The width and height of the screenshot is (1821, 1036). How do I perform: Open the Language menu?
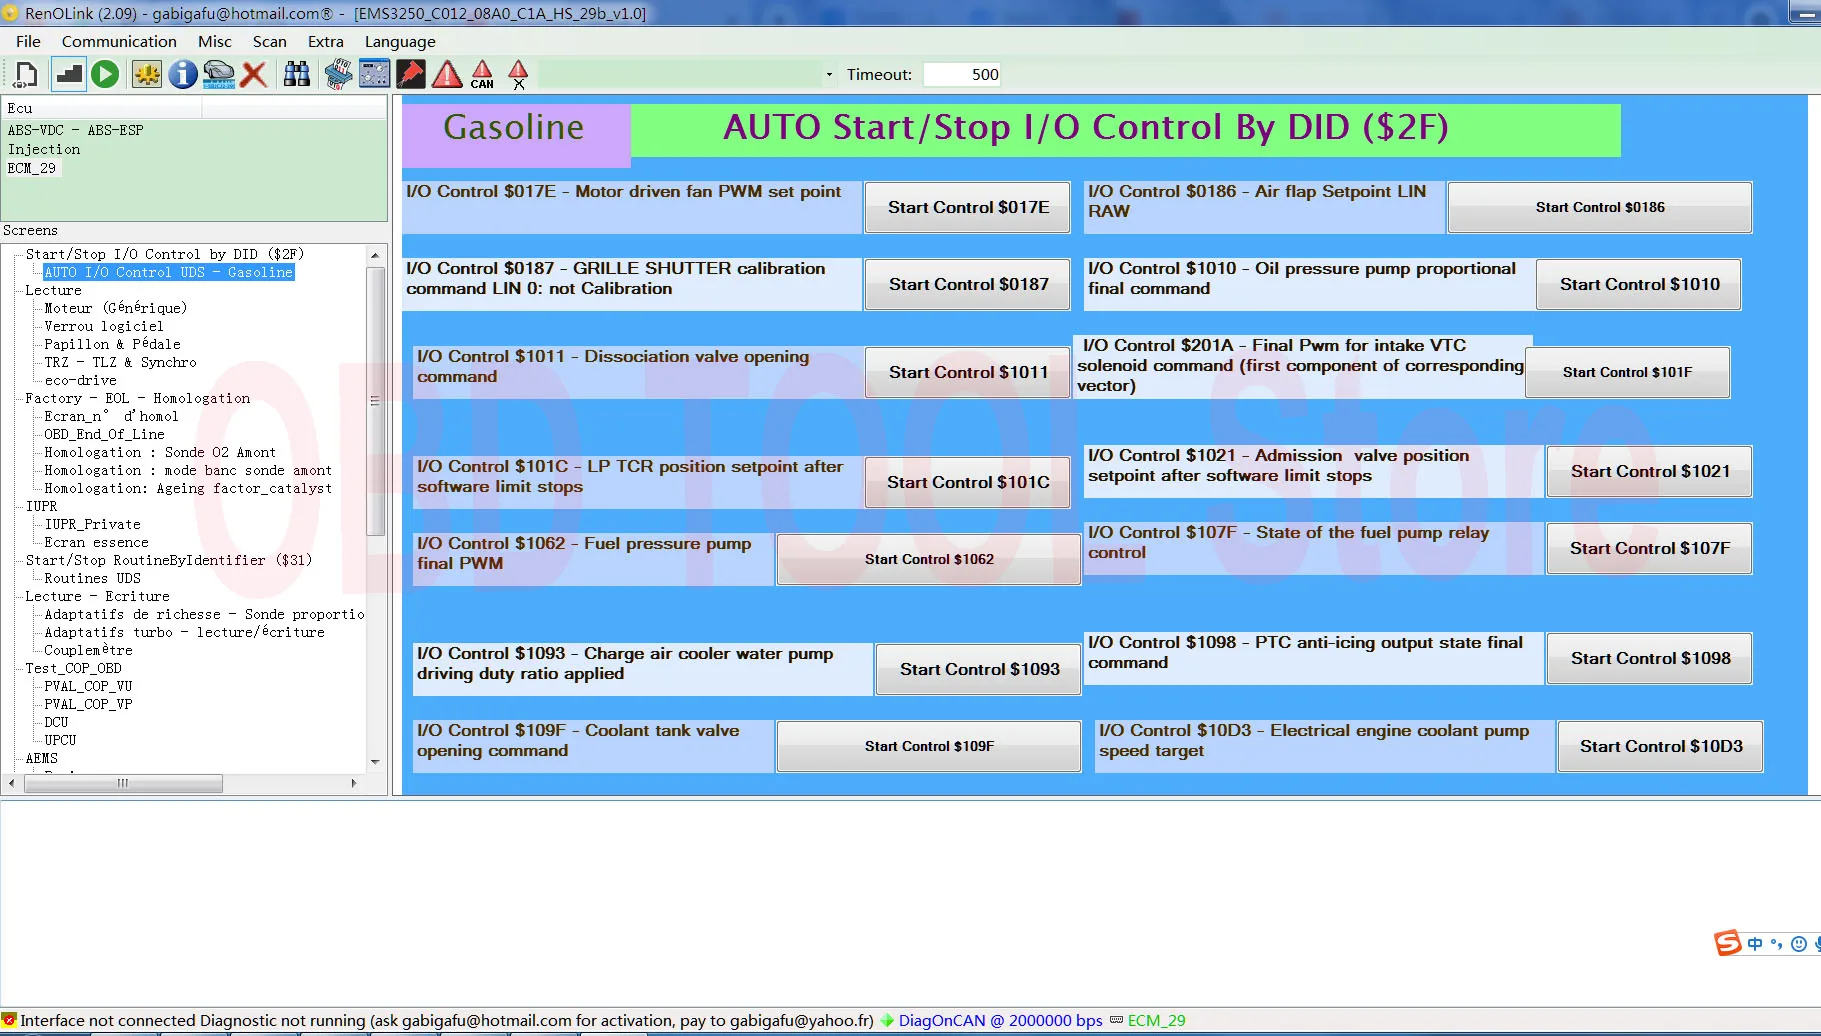click(x=400, y=41)
